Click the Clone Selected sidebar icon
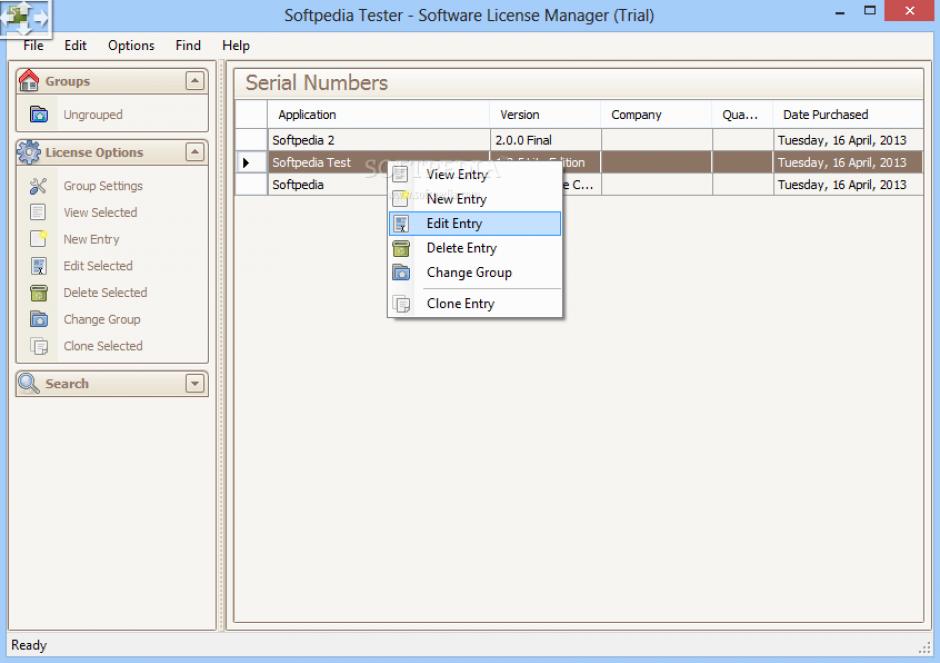The image size is (940, 663). (x=39, y=346)
